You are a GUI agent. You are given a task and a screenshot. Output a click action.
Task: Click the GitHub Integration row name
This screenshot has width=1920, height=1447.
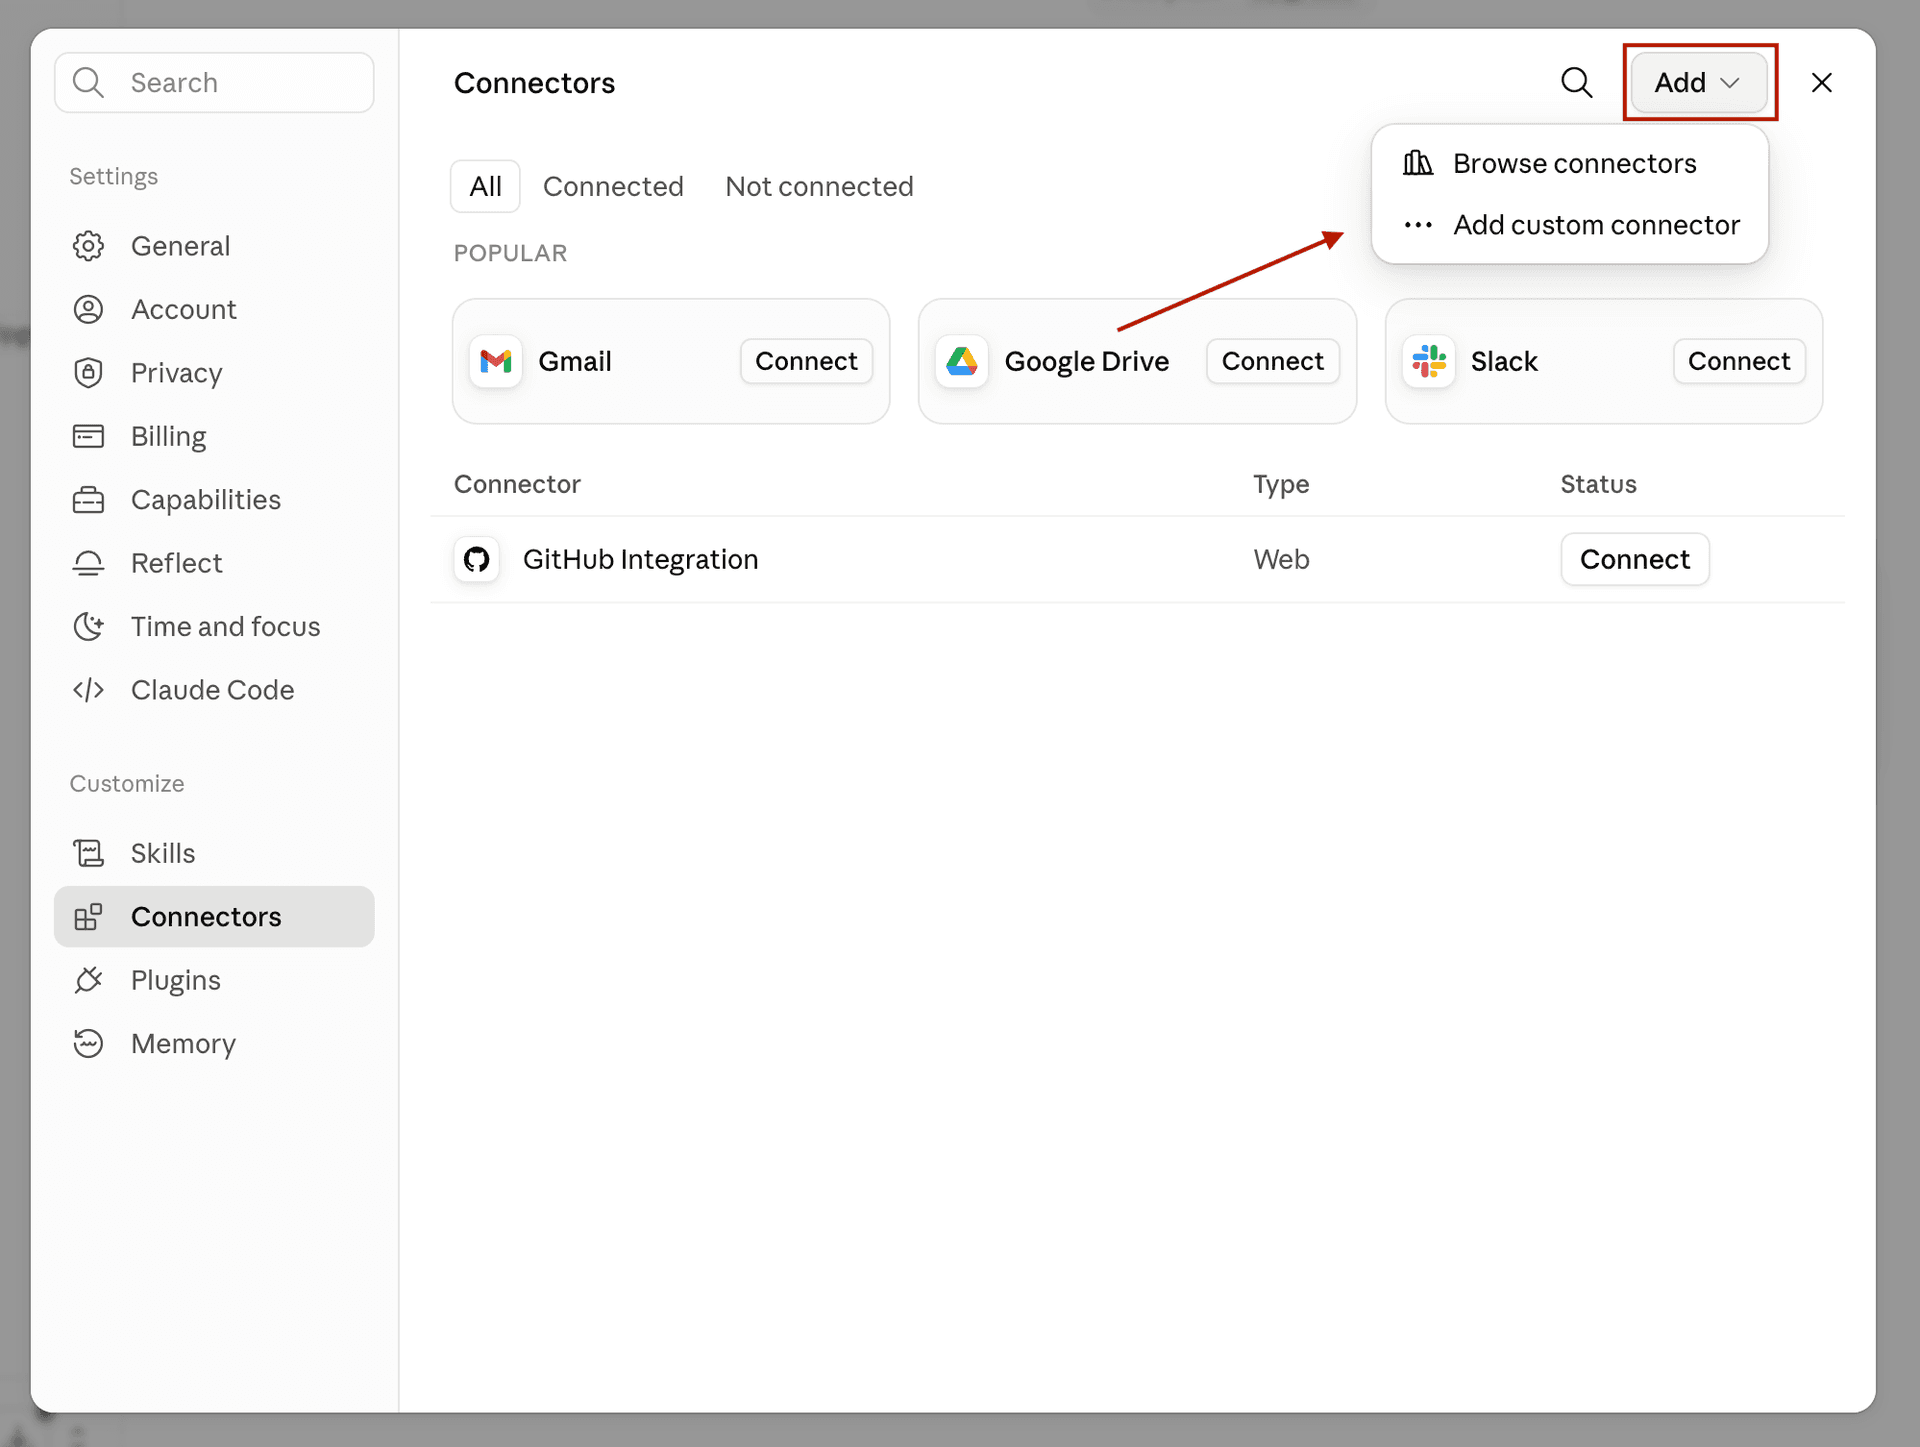[x=640, y=559]
